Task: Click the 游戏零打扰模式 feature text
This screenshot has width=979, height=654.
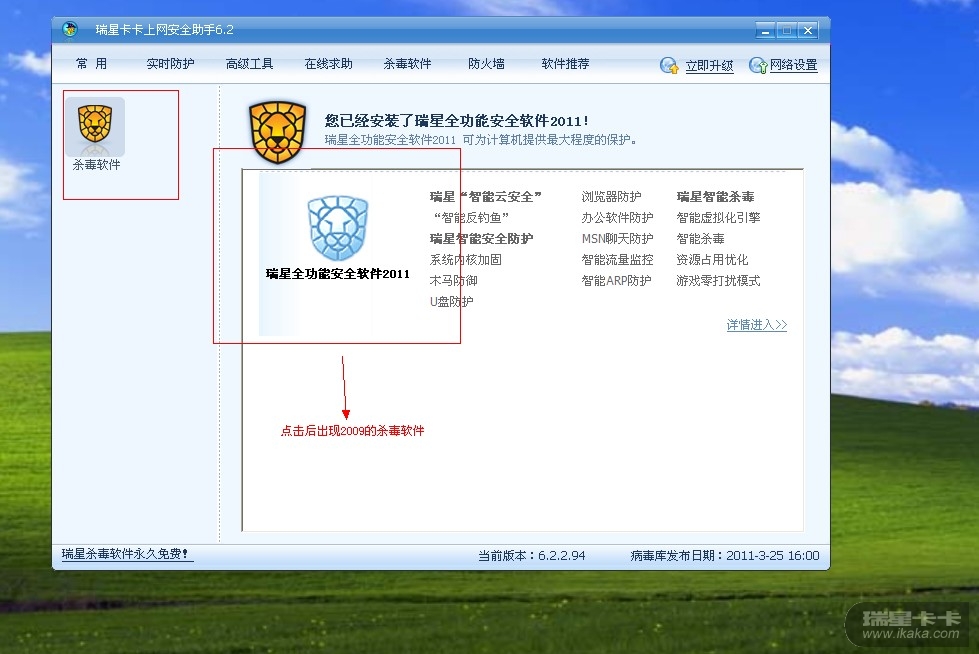Action: [x=719, y=280]
